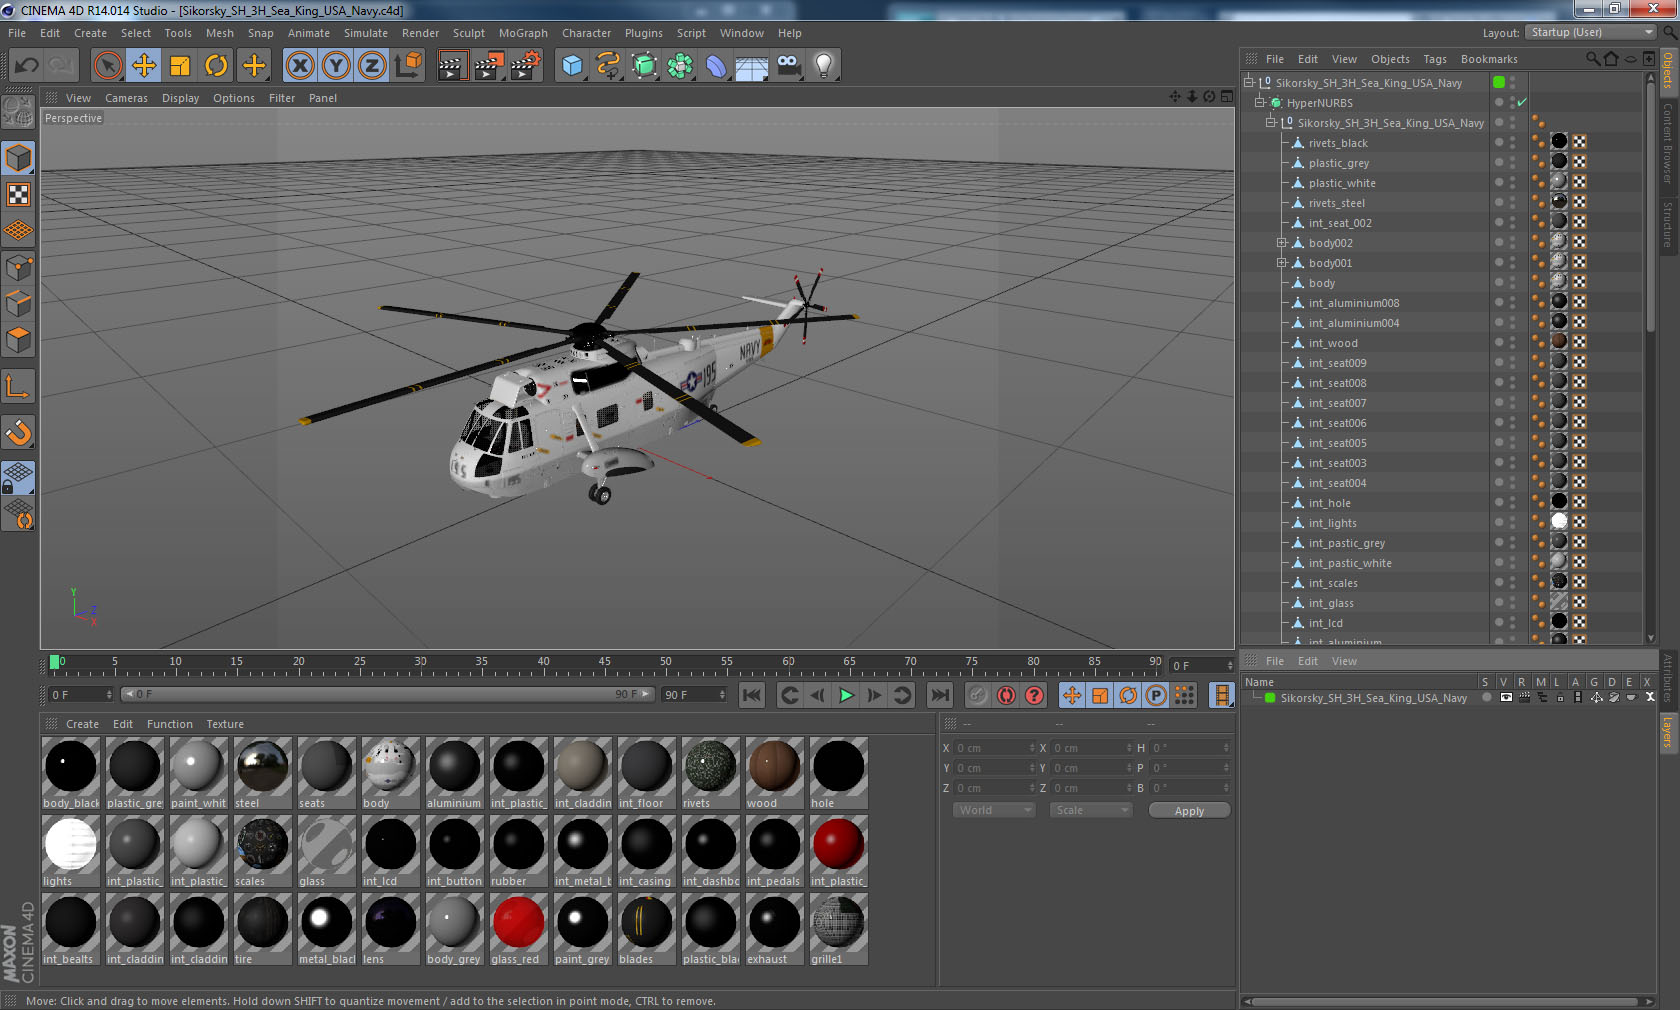This screenshot has width=1680, height=1010.
Task: Open the Floor environment icon
Action: coord(752,66)
